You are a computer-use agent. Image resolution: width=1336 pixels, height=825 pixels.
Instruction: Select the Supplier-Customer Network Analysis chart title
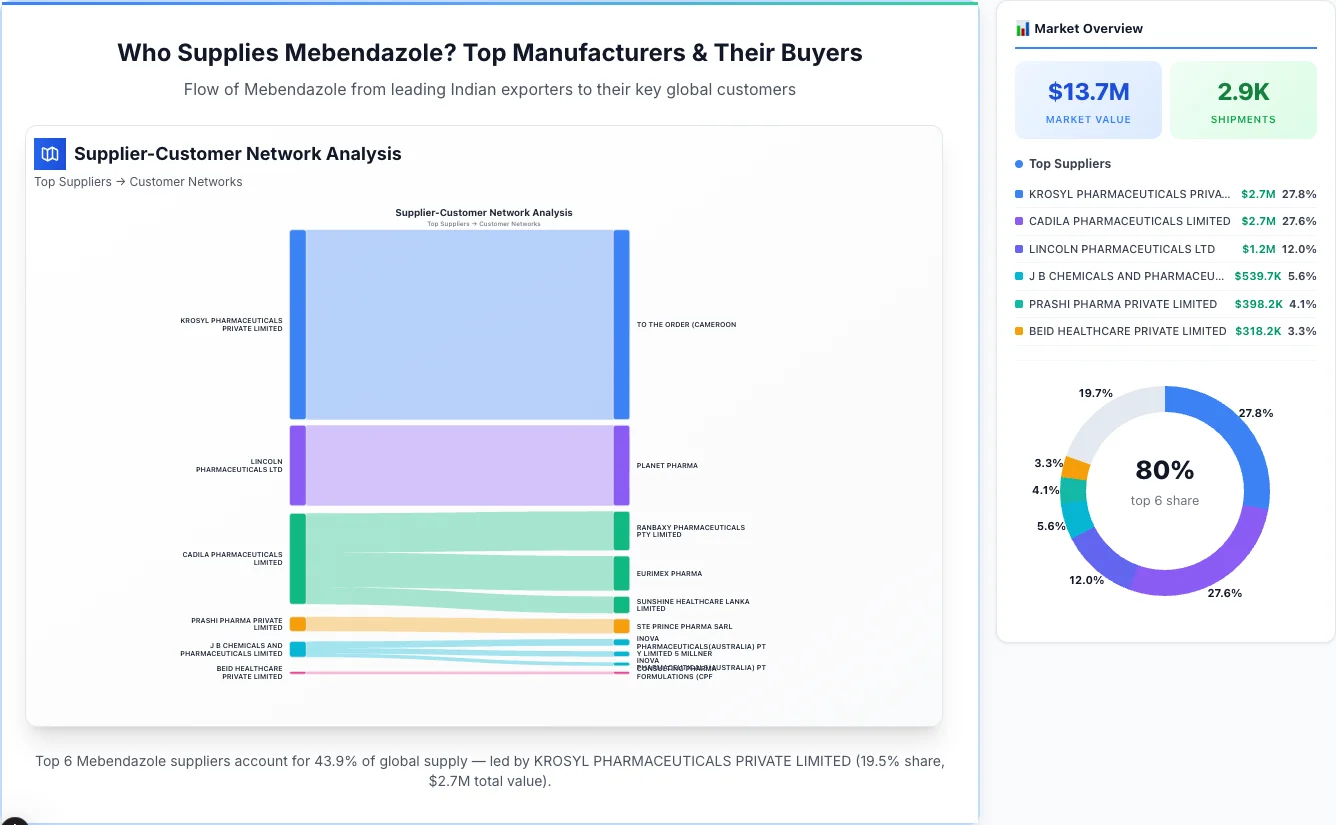pos(484,213)
